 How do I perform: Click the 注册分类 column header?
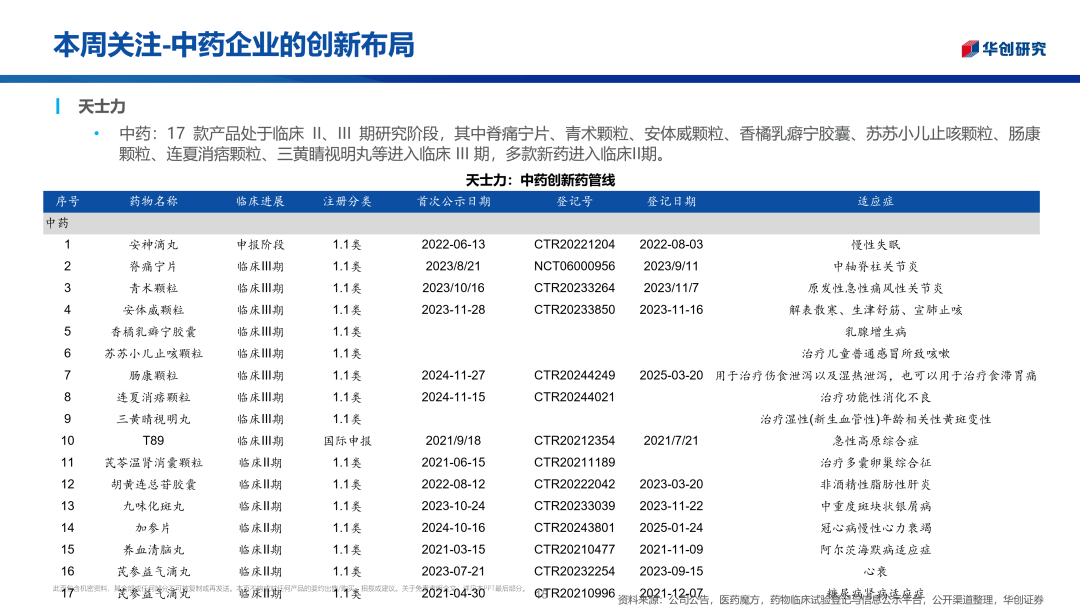(347, 202)
